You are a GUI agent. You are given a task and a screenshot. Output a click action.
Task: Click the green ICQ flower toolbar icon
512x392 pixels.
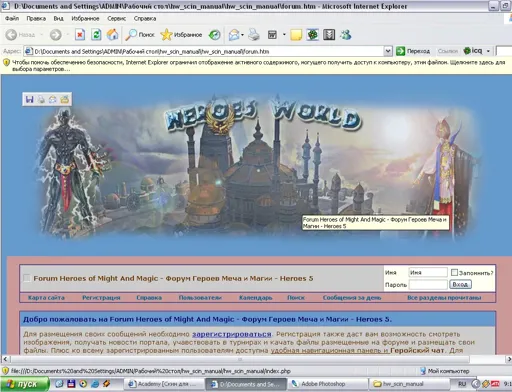[313, 35]
